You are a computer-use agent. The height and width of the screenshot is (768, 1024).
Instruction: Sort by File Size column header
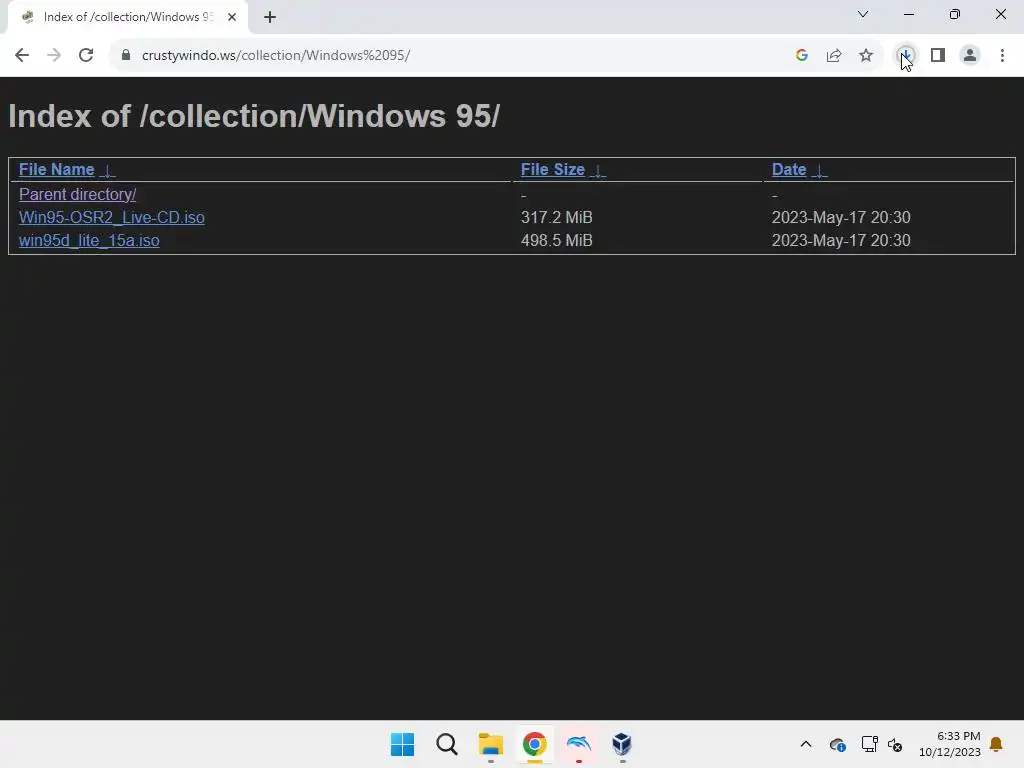[x=552, y=170]
